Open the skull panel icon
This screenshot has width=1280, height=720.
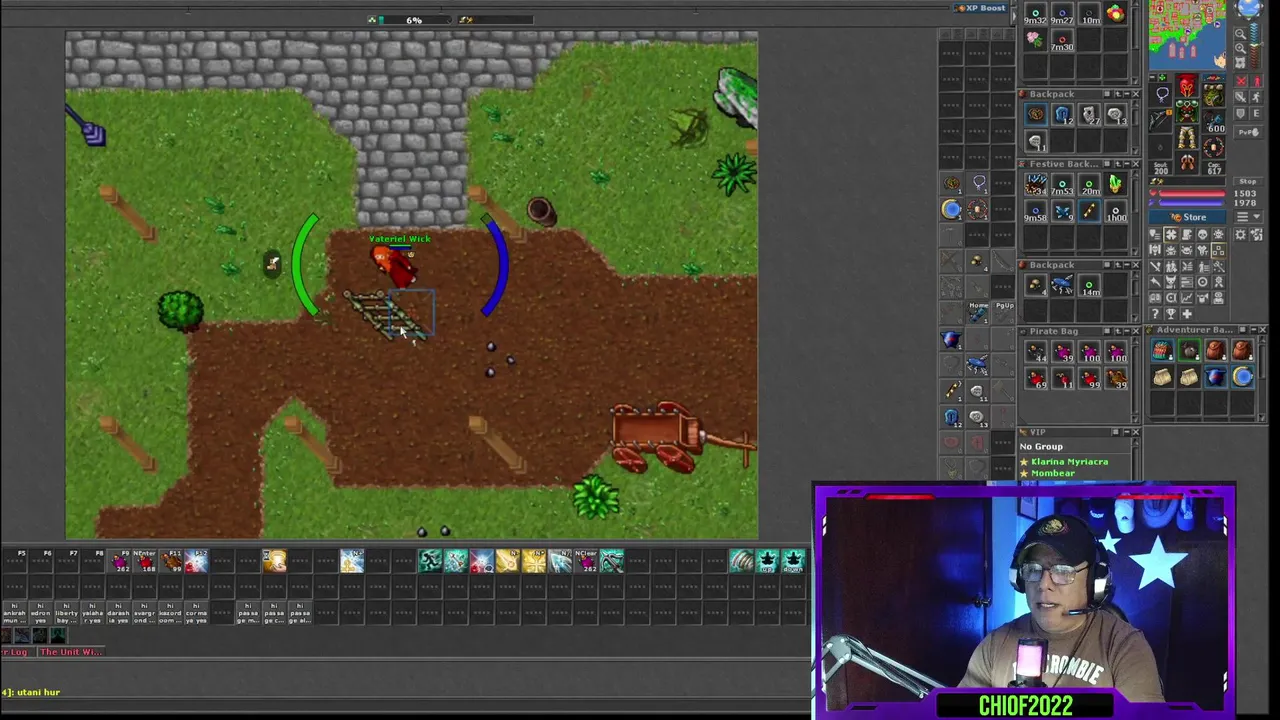[1202, 235]
